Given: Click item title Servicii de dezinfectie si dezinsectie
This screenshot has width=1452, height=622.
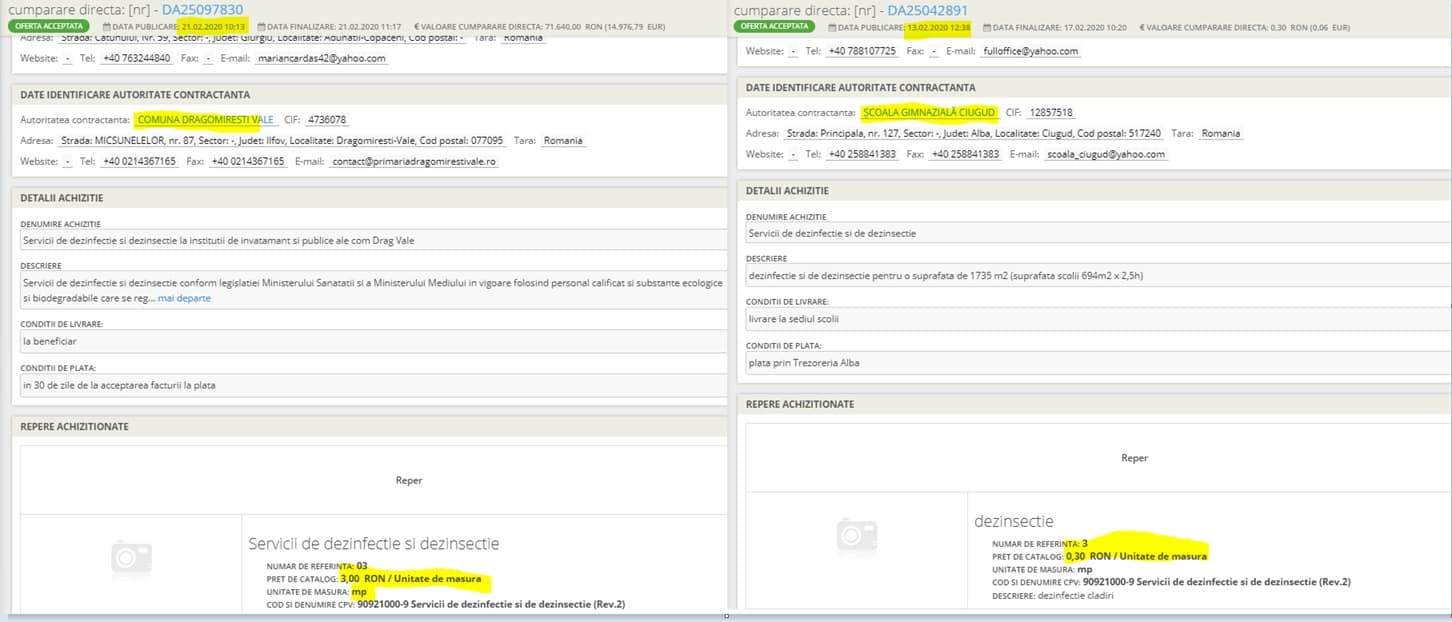Looking at the screenshot, I should [373, 544].
